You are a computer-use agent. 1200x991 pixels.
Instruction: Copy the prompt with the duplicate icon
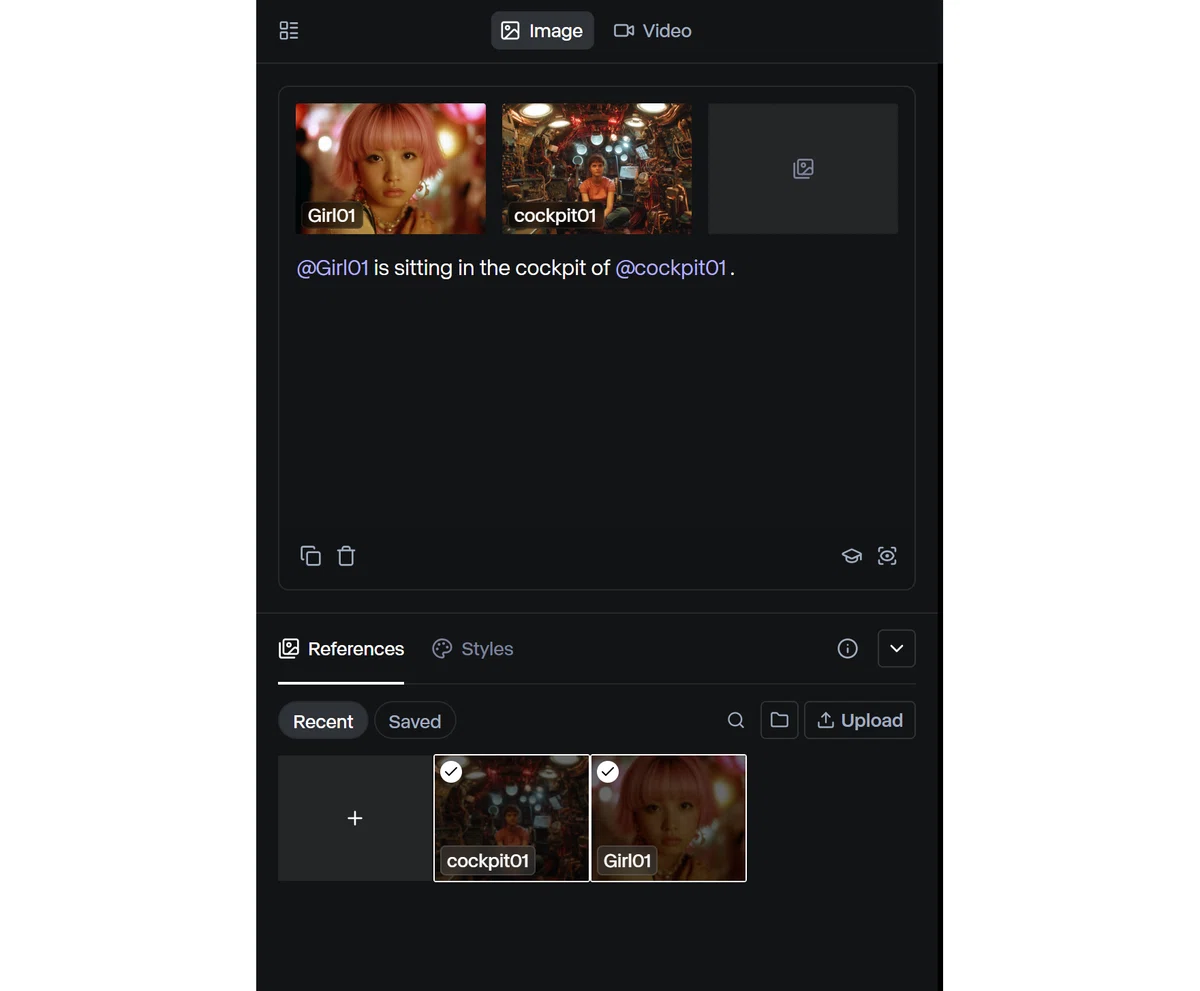311,556
